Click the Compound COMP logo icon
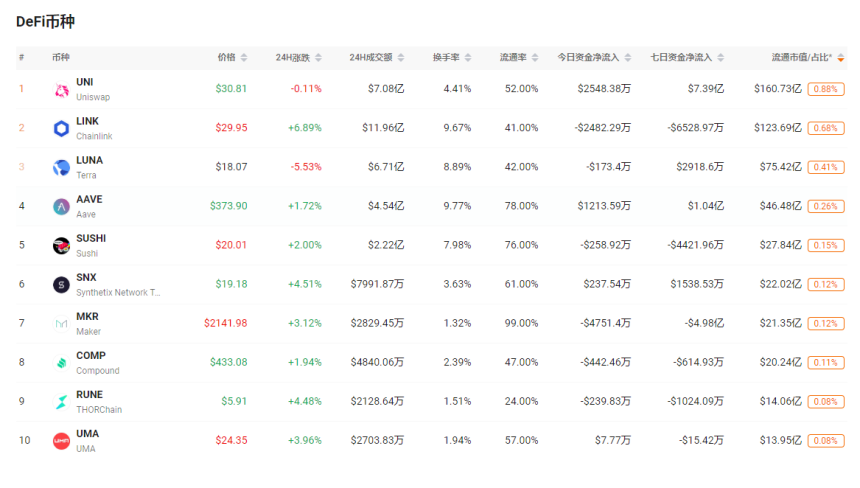Image resolution: width=860 pixels, height=488 pixels. coord(61,363)
